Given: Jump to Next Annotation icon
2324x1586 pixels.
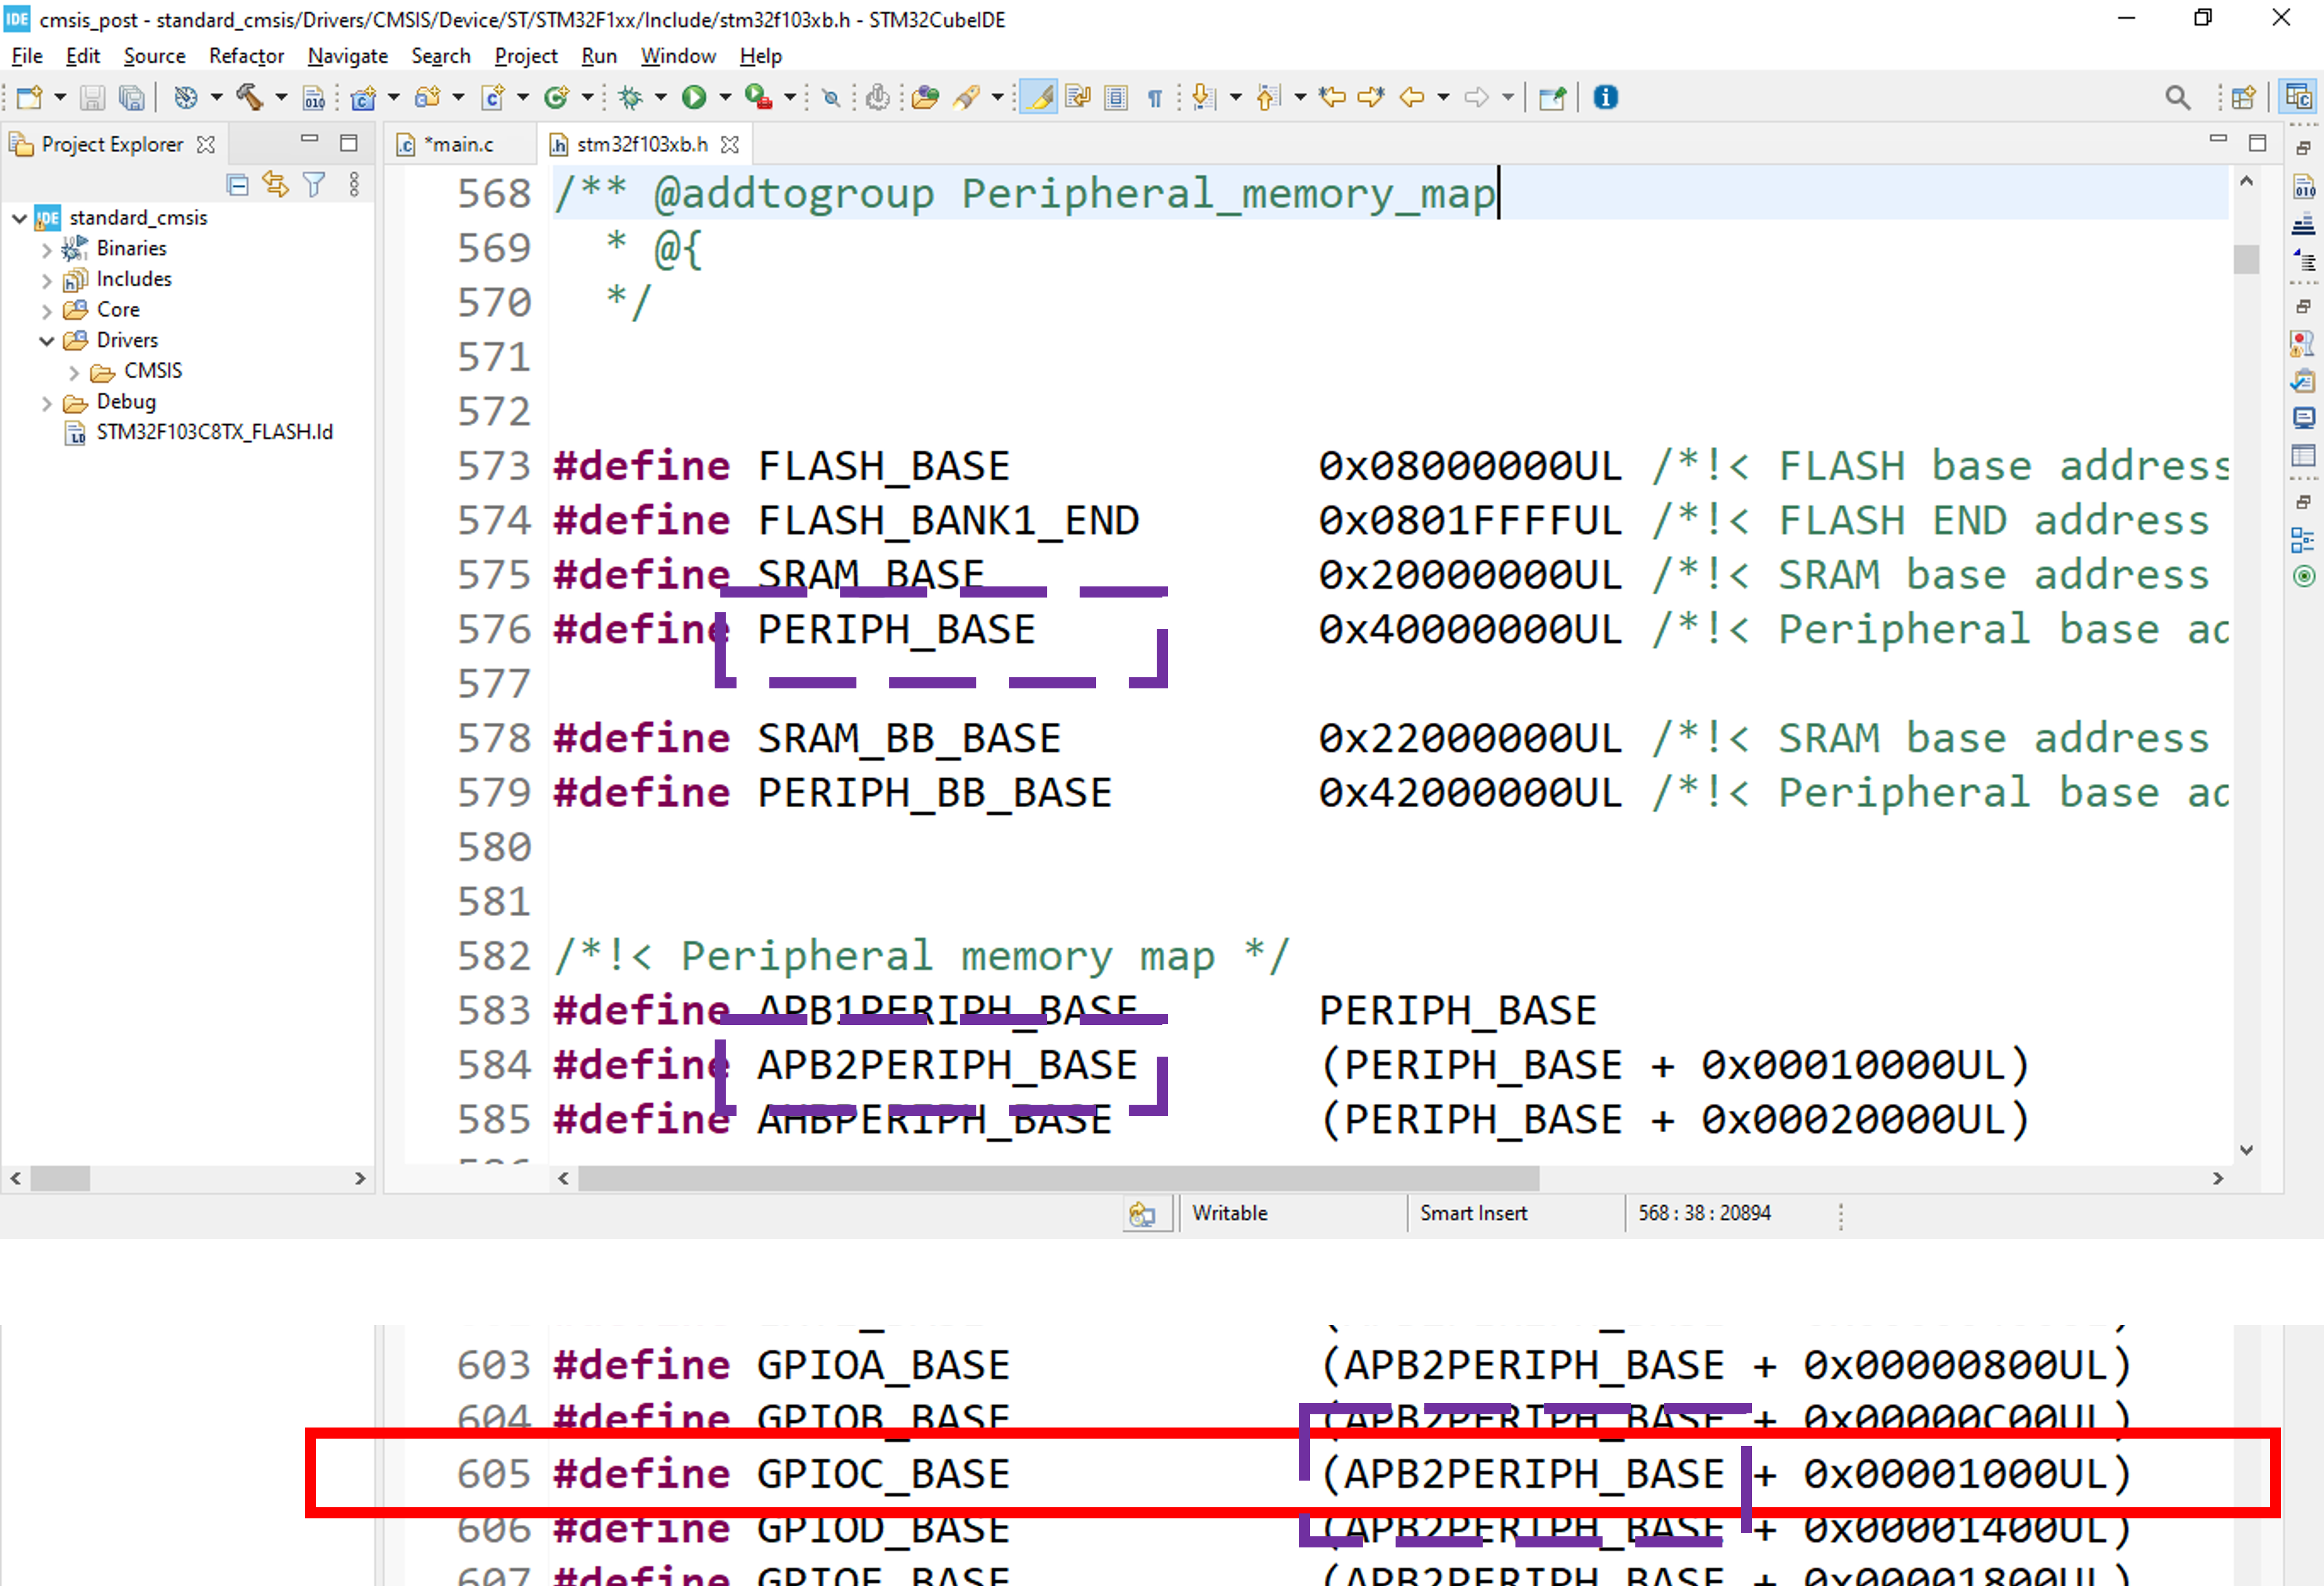Looking at the screenshot, I should tap(1204, 97).
